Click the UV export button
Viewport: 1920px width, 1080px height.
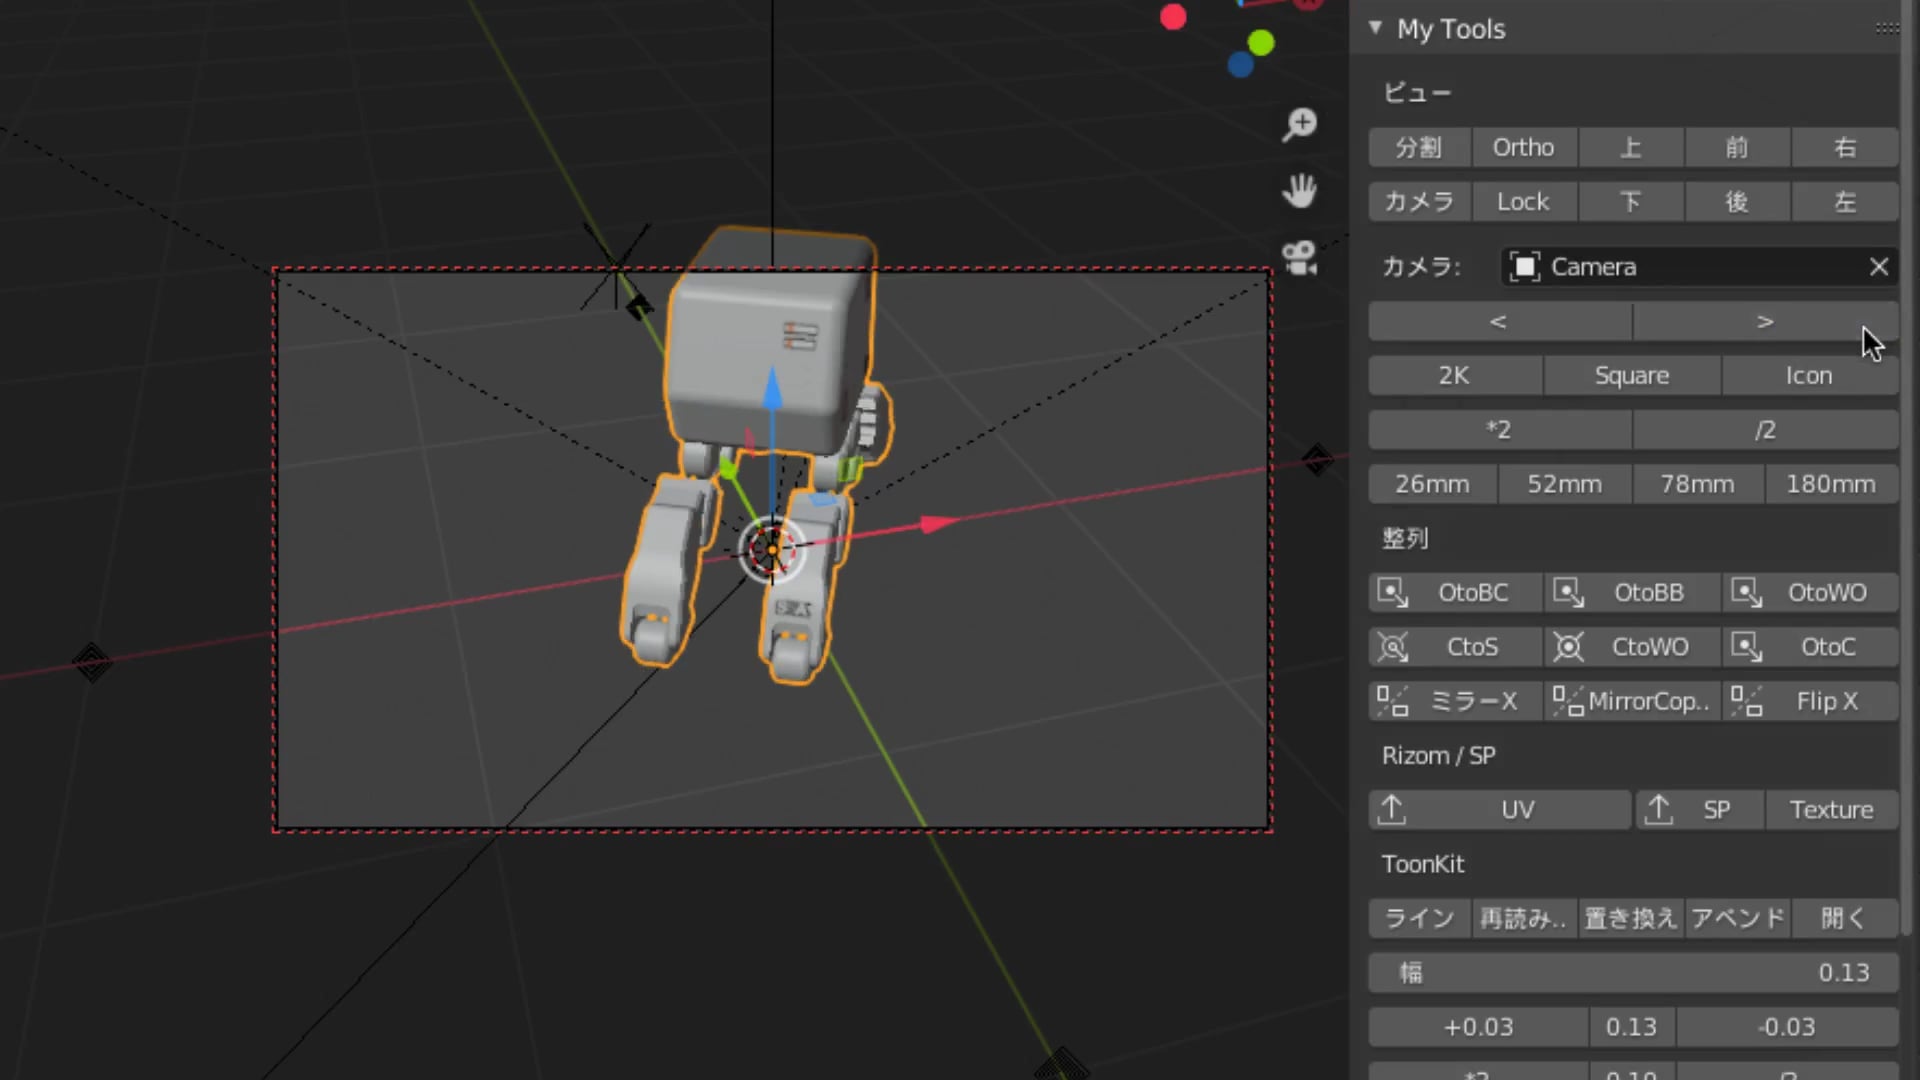[1499, 810]
